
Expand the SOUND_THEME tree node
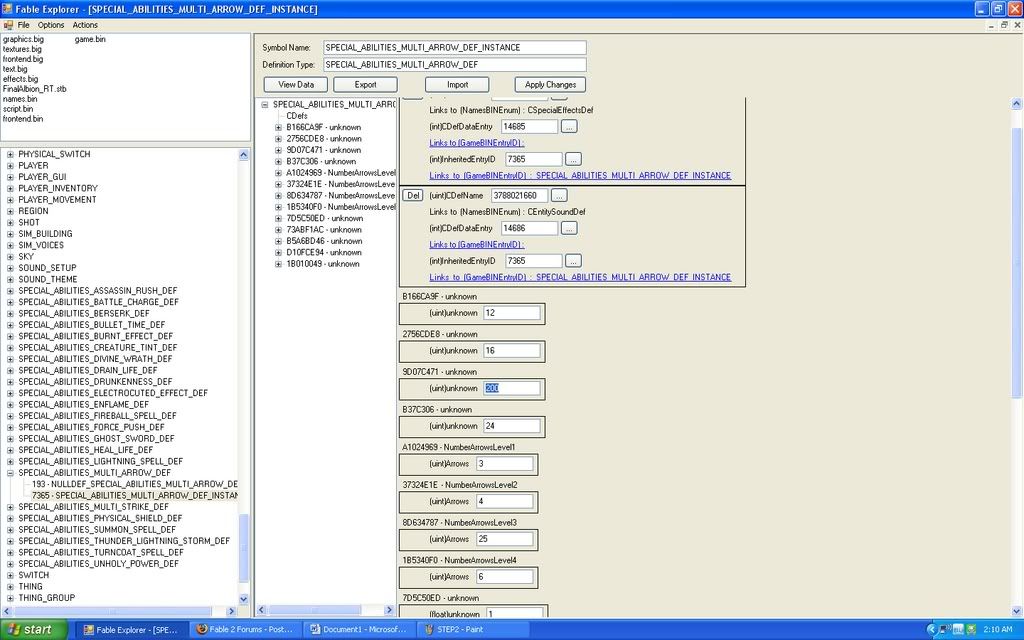[x=10, y=280]
